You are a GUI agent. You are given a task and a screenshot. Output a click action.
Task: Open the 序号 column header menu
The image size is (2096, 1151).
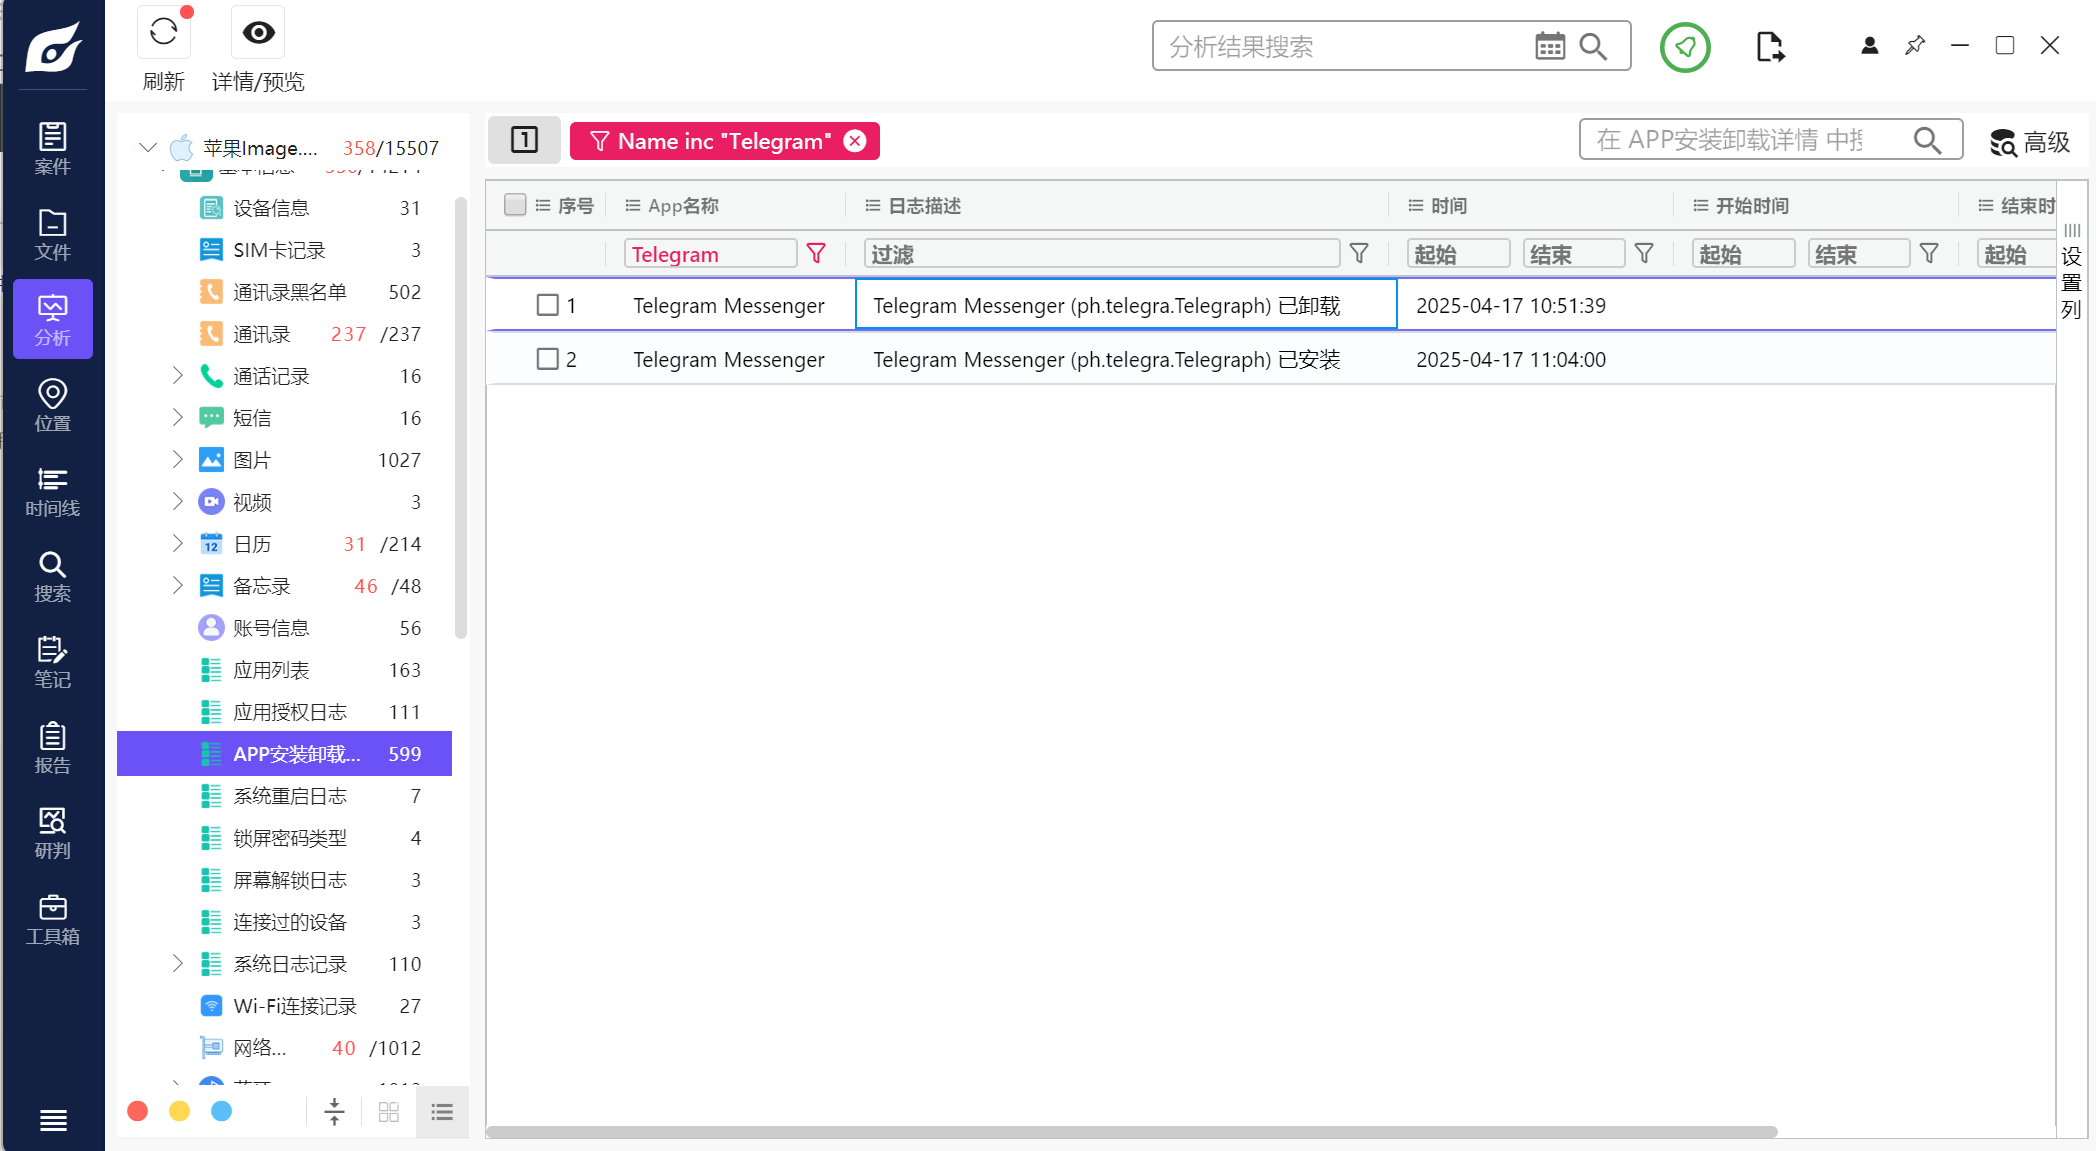[x=543, y=205]
